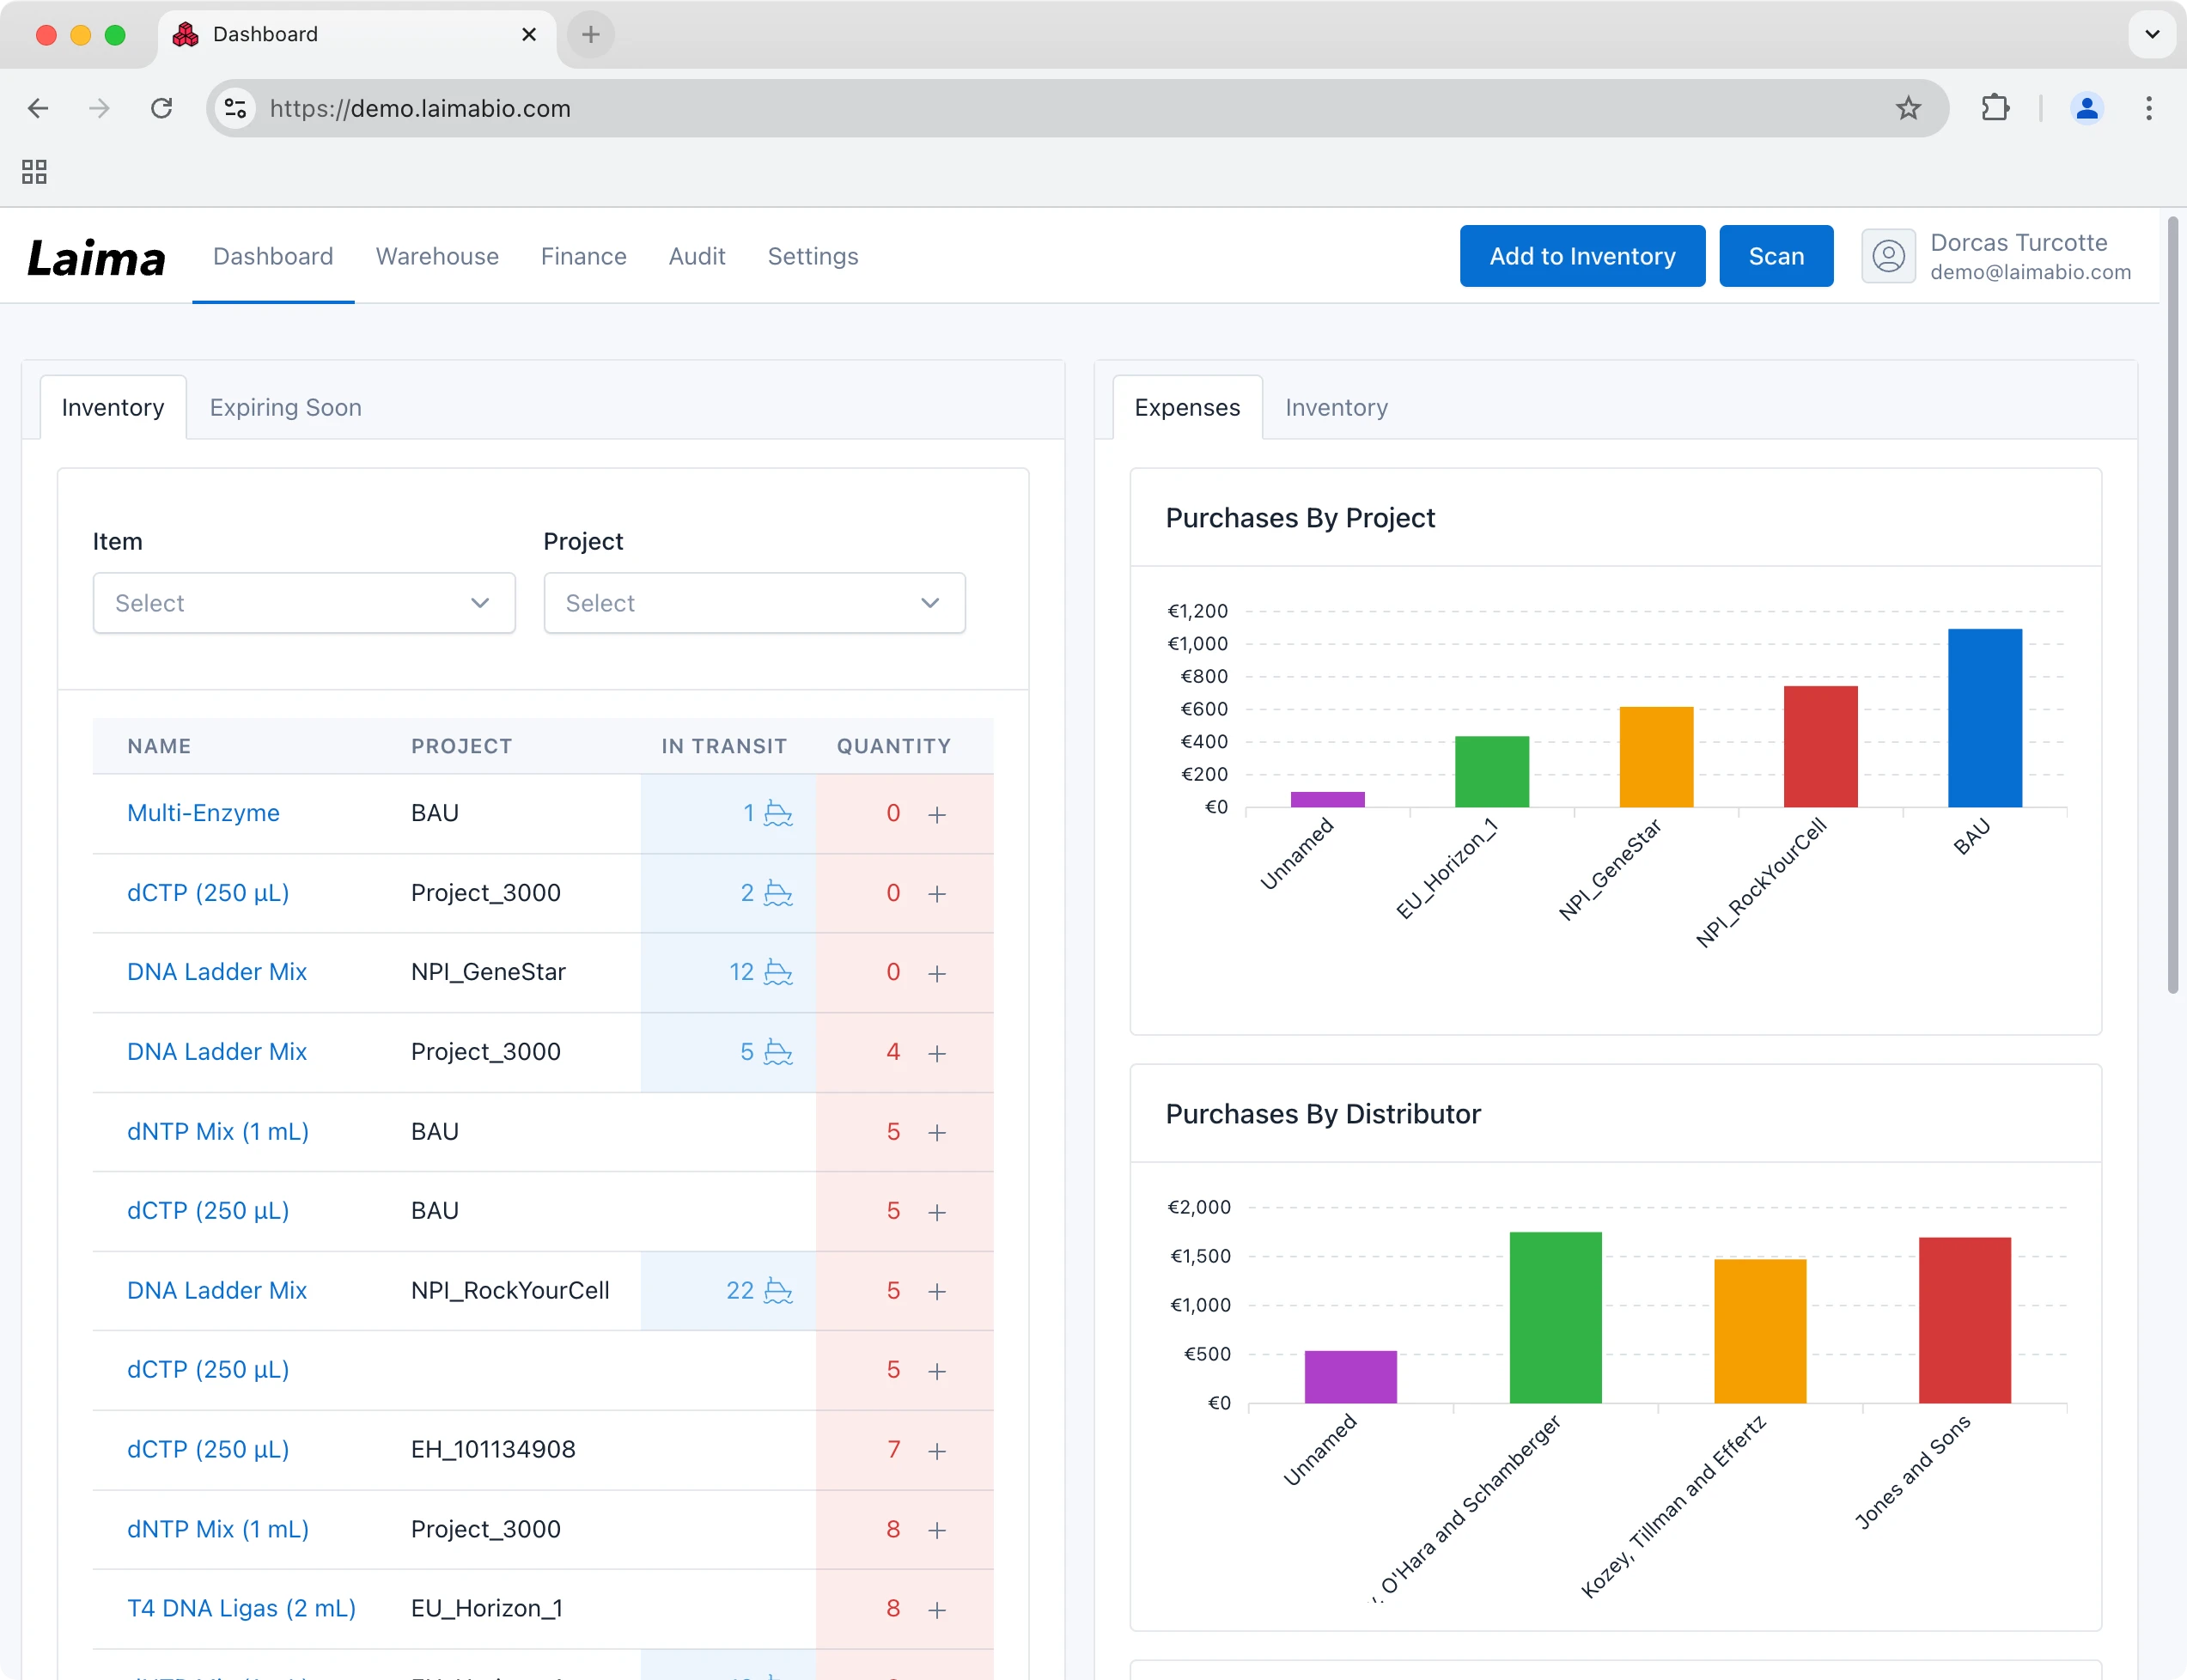Click the blue BAU bar in project chart

pyautogui.click(x=1984, y=718)
